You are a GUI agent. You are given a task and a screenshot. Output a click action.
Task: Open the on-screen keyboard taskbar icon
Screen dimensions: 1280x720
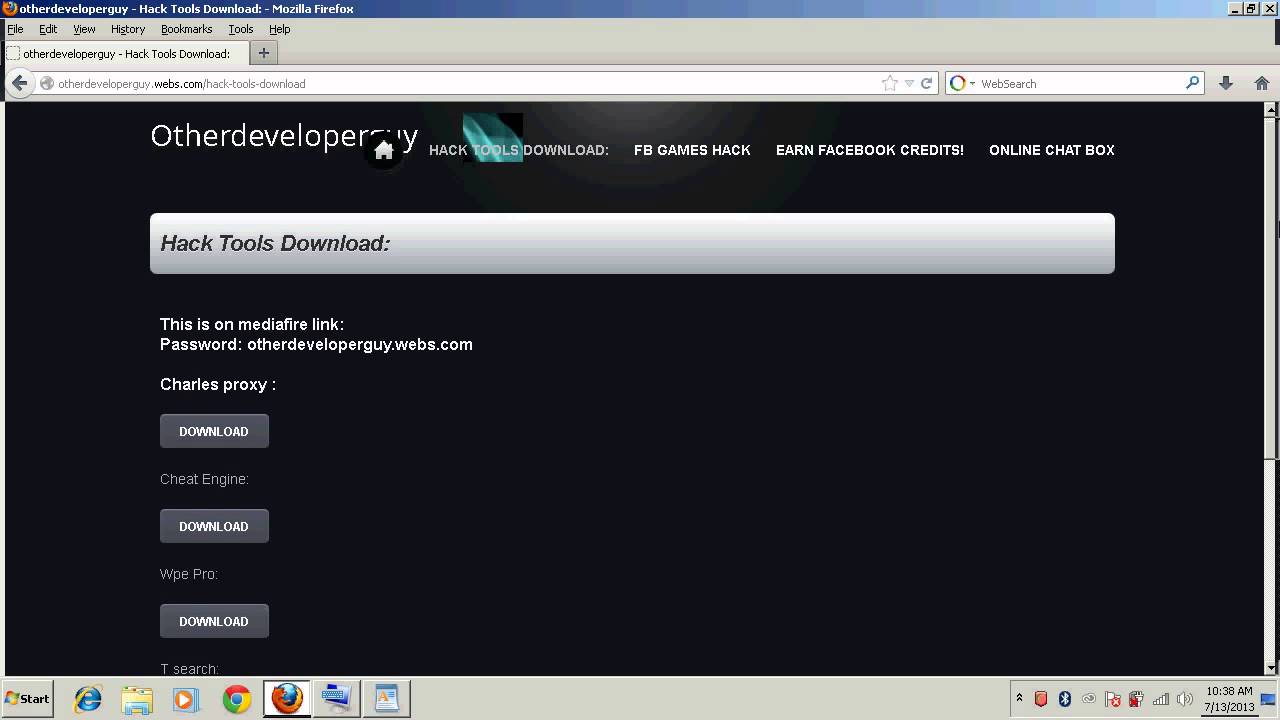336,698
